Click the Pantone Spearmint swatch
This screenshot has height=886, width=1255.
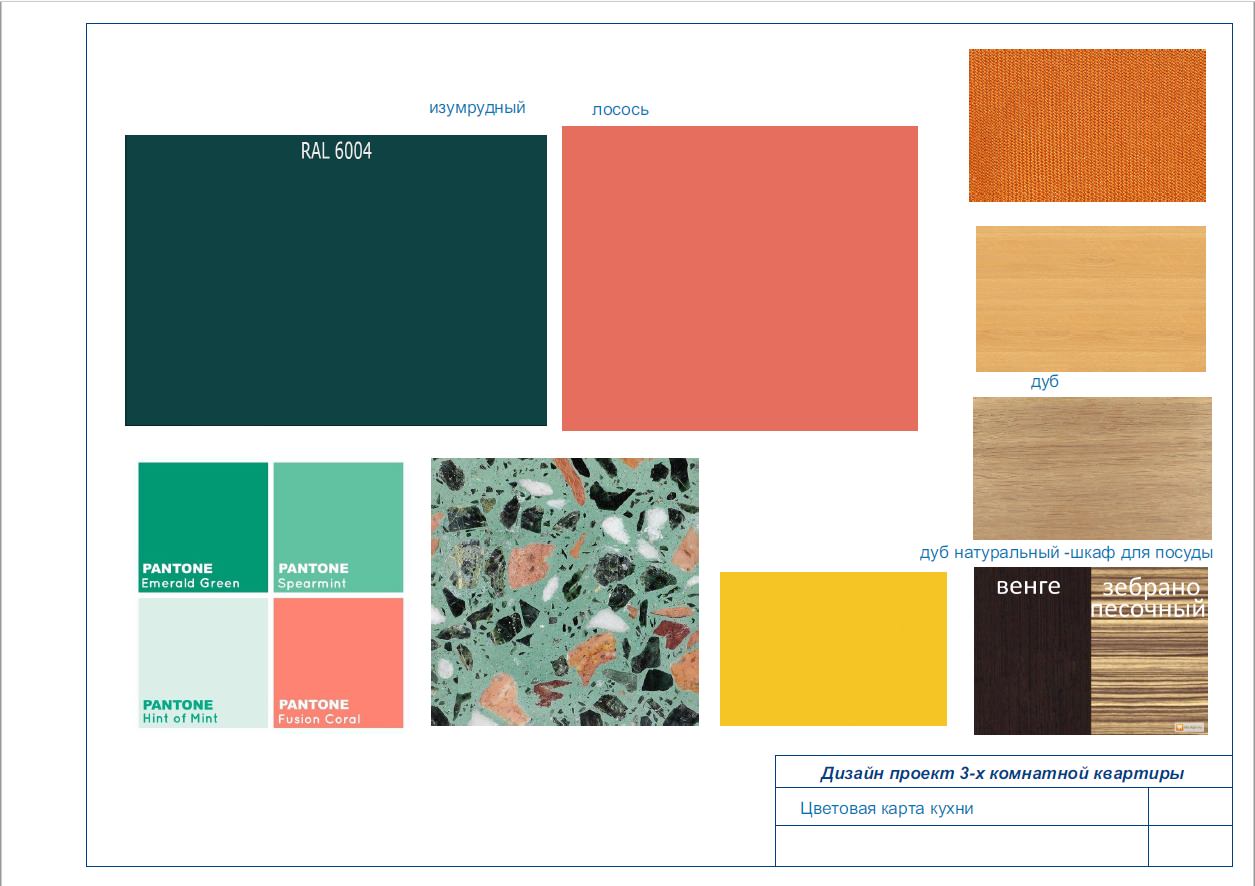click(338, 527)
